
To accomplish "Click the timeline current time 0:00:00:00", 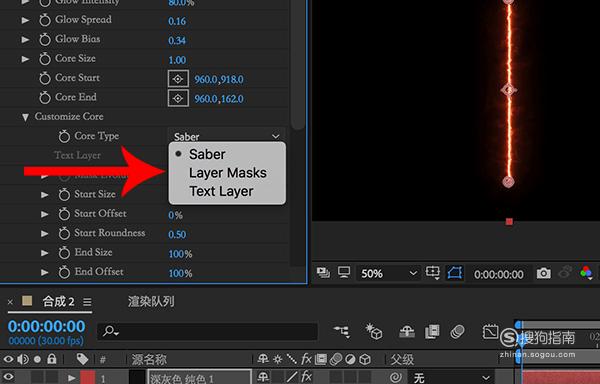I will click(46, 326).
